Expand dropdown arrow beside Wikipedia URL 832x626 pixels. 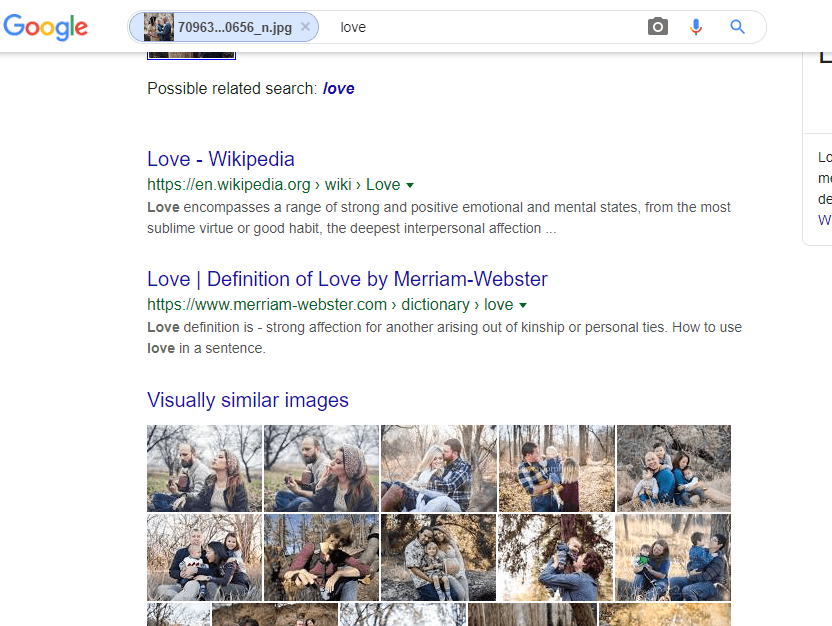point(410,185)
